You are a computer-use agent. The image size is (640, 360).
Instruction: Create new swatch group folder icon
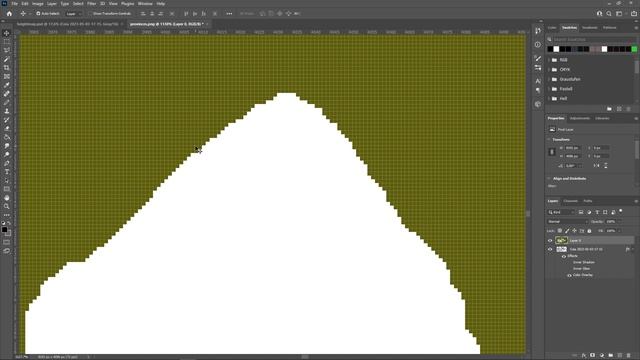609,109
